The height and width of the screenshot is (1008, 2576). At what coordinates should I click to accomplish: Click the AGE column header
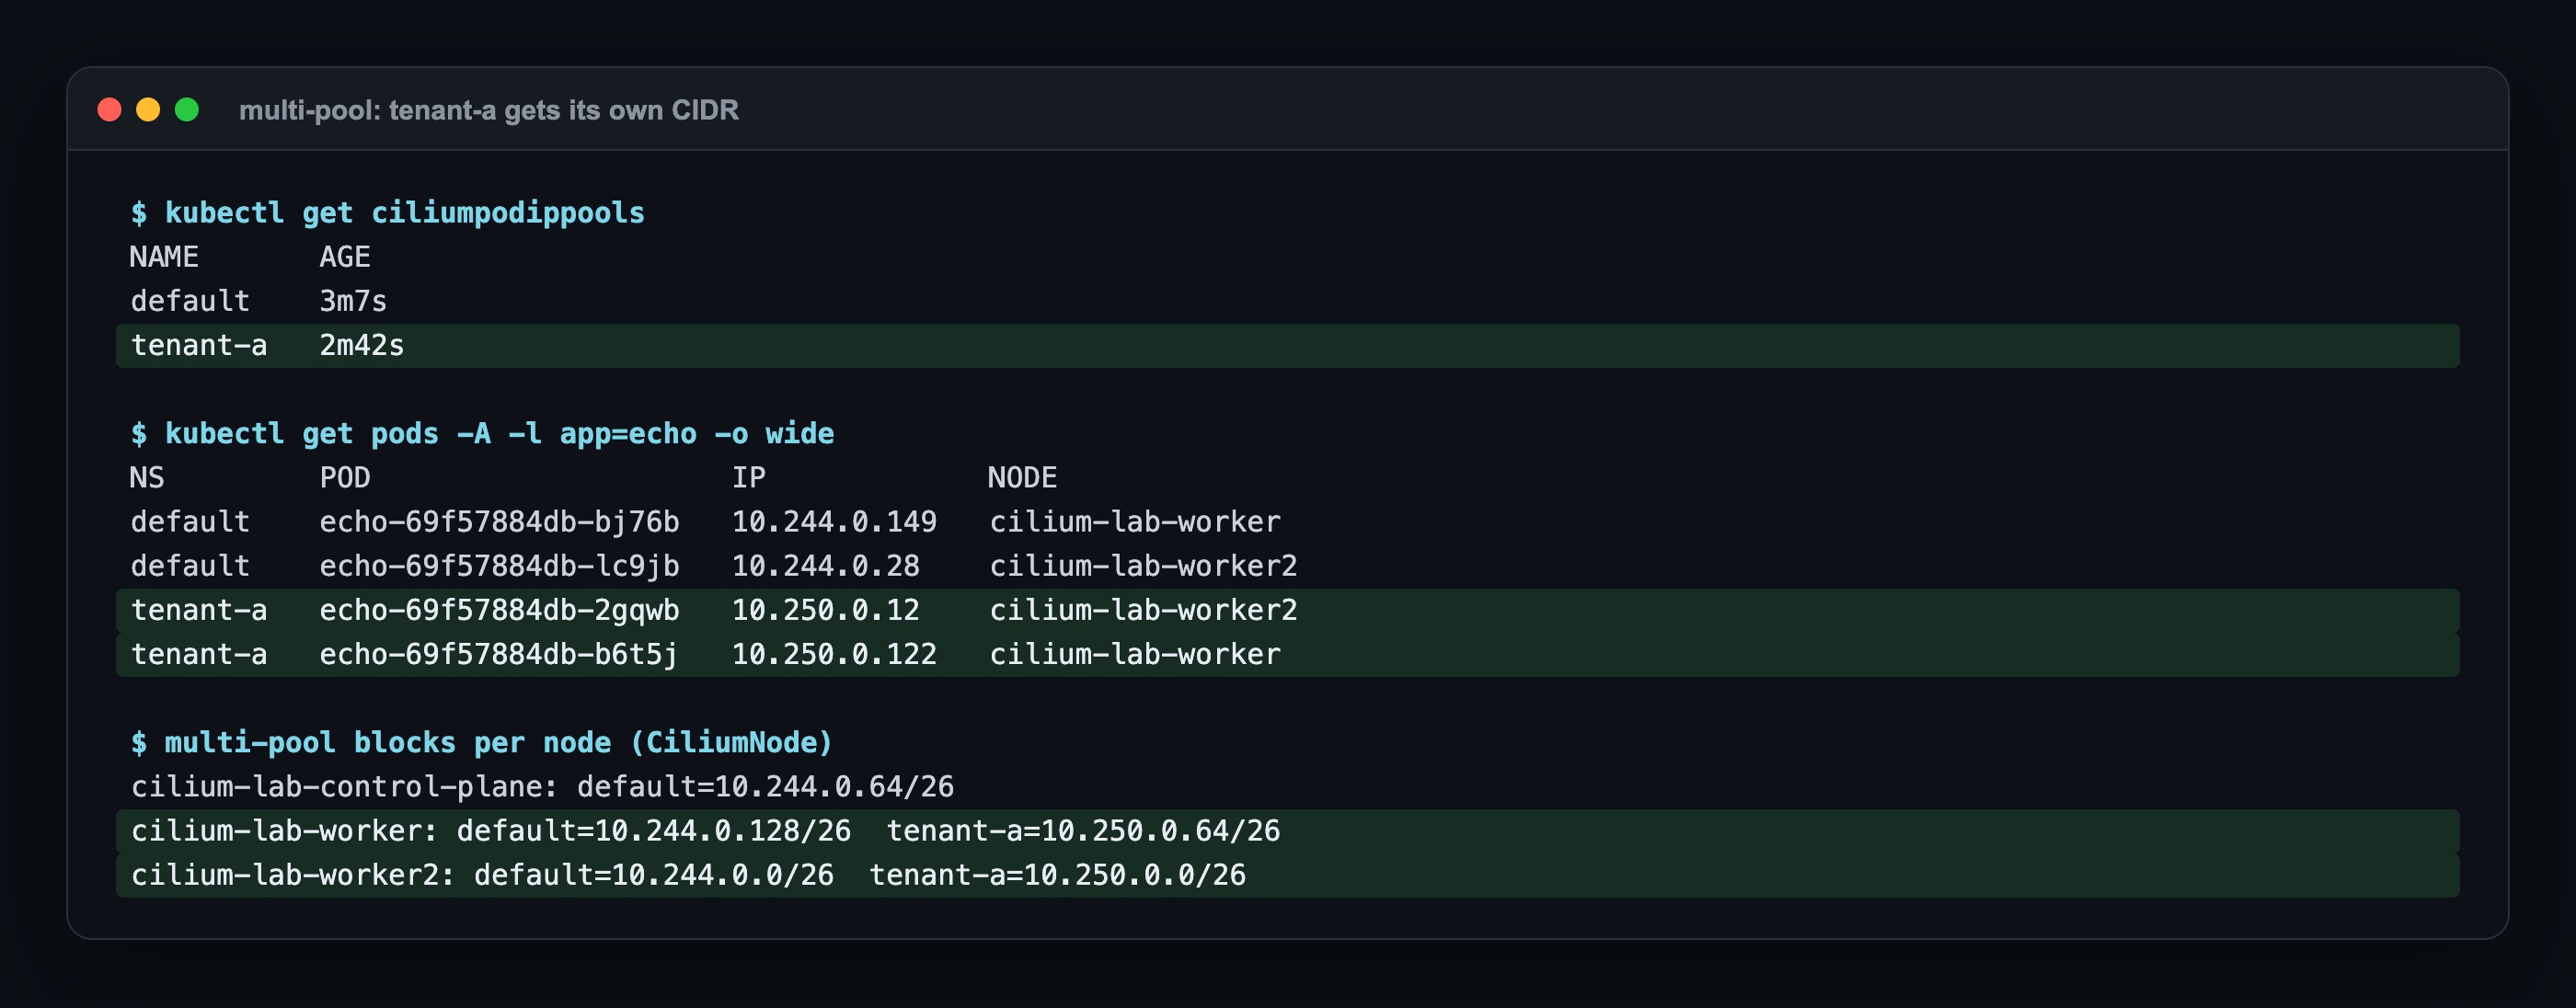[x=345, y=257]
